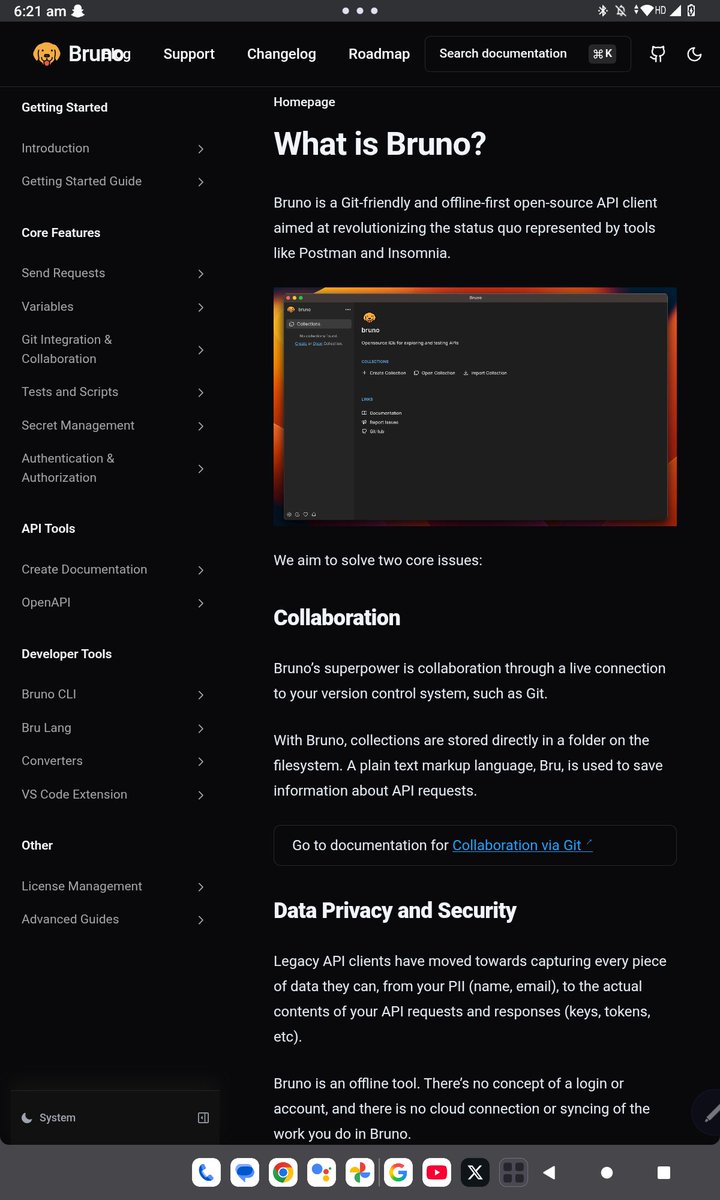Expand the Send Requests chevron
Screen dimensions: 720x1200
pyautogui.click(x=201, y=274)
